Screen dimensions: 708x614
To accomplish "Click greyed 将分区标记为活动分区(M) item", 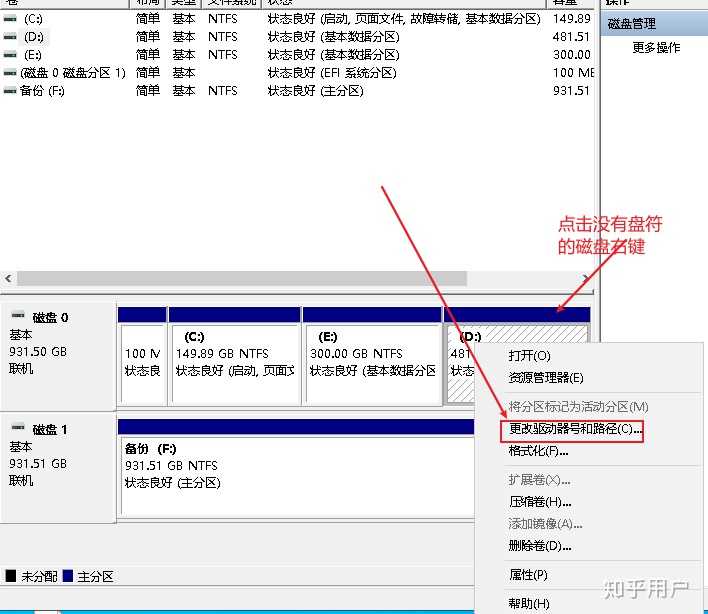I will (578, 407).
